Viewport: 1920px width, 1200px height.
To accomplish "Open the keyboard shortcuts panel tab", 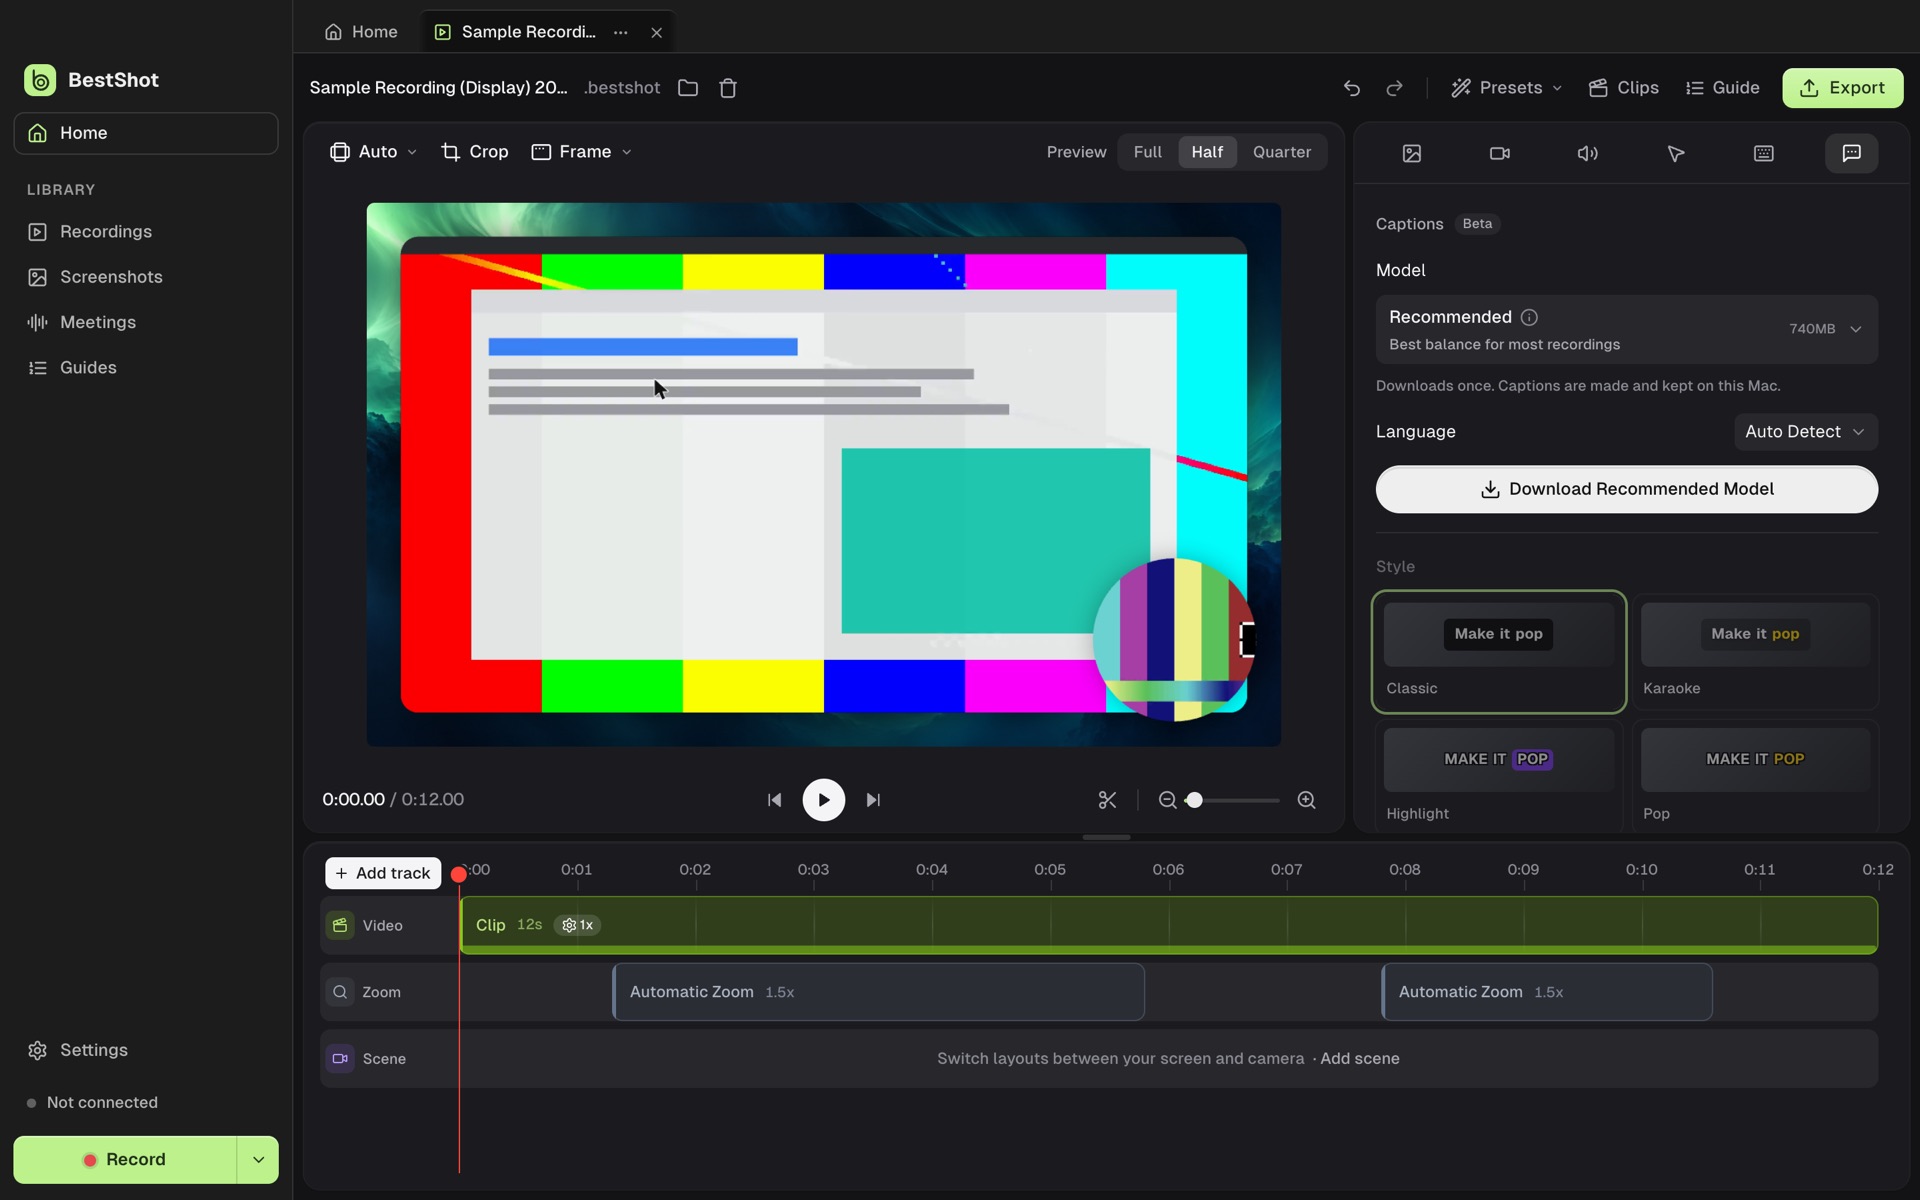I will tap(1763, 153).
